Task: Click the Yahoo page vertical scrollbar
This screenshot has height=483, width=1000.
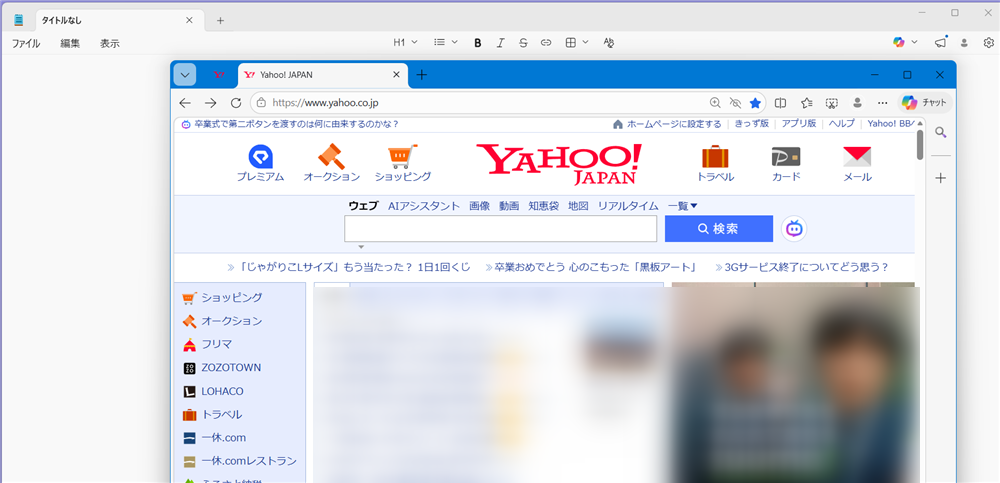Action: (920, 144)
